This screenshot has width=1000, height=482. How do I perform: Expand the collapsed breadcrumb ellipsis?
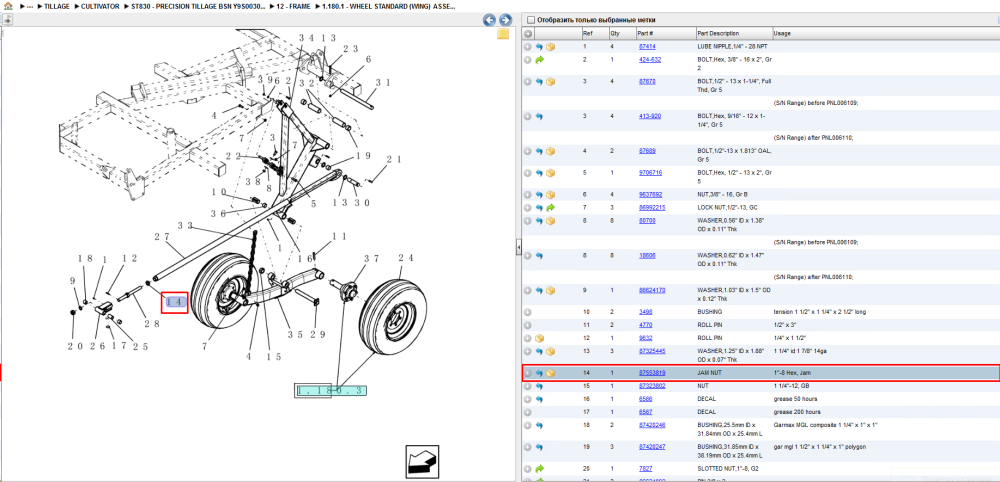[x=29, y=6]
